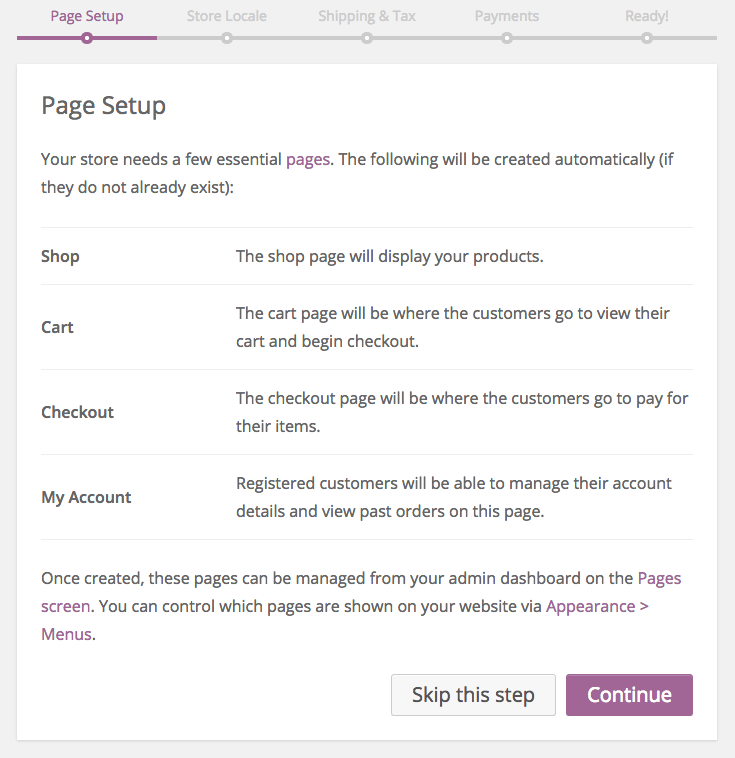Click the 'Page Setup' heading
Screen dimensions: 735x758
103,106
